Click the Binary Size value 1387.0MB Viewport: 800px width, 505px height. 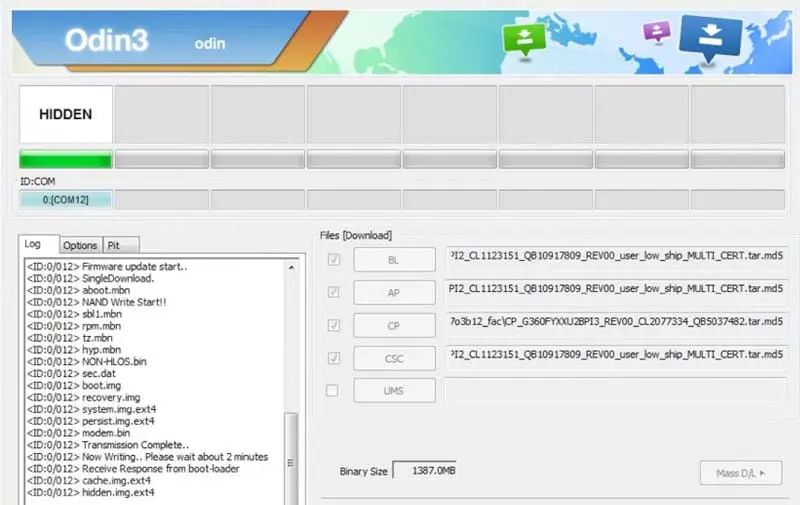(x=424, y=470)
